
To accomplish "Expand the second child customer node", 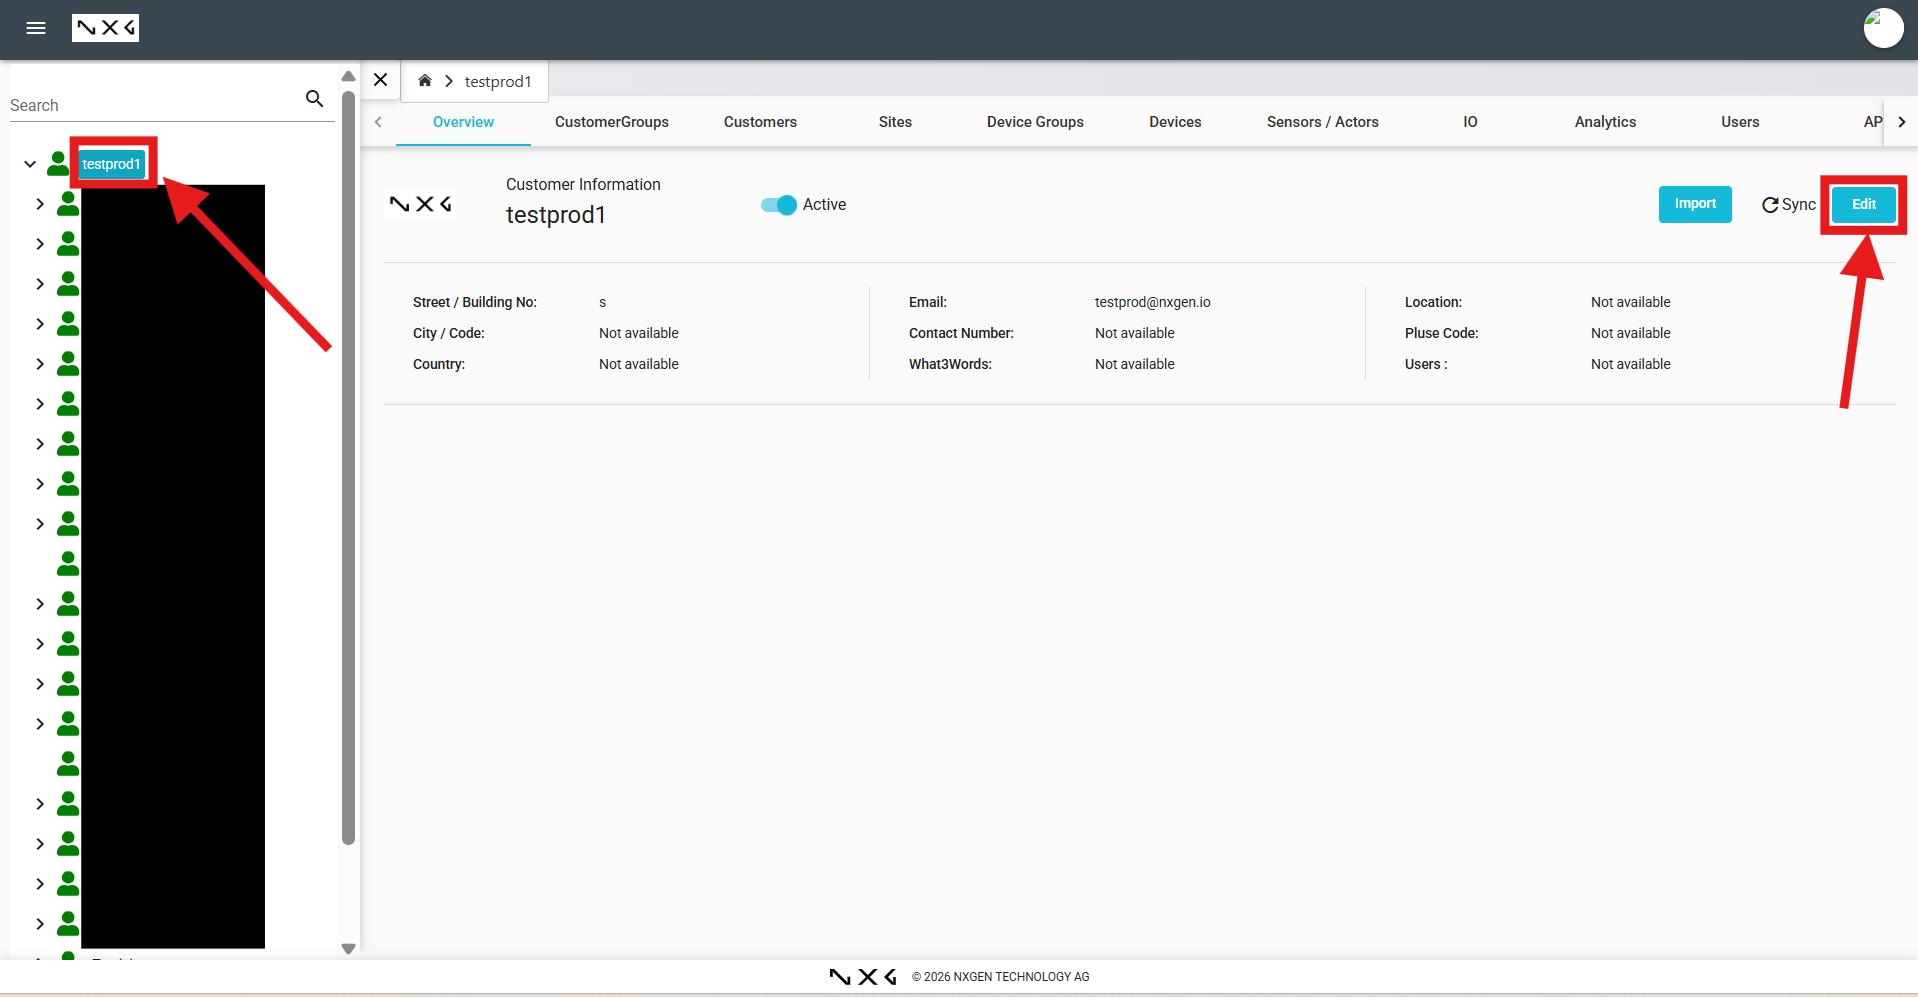I will [x=40, y=244].
